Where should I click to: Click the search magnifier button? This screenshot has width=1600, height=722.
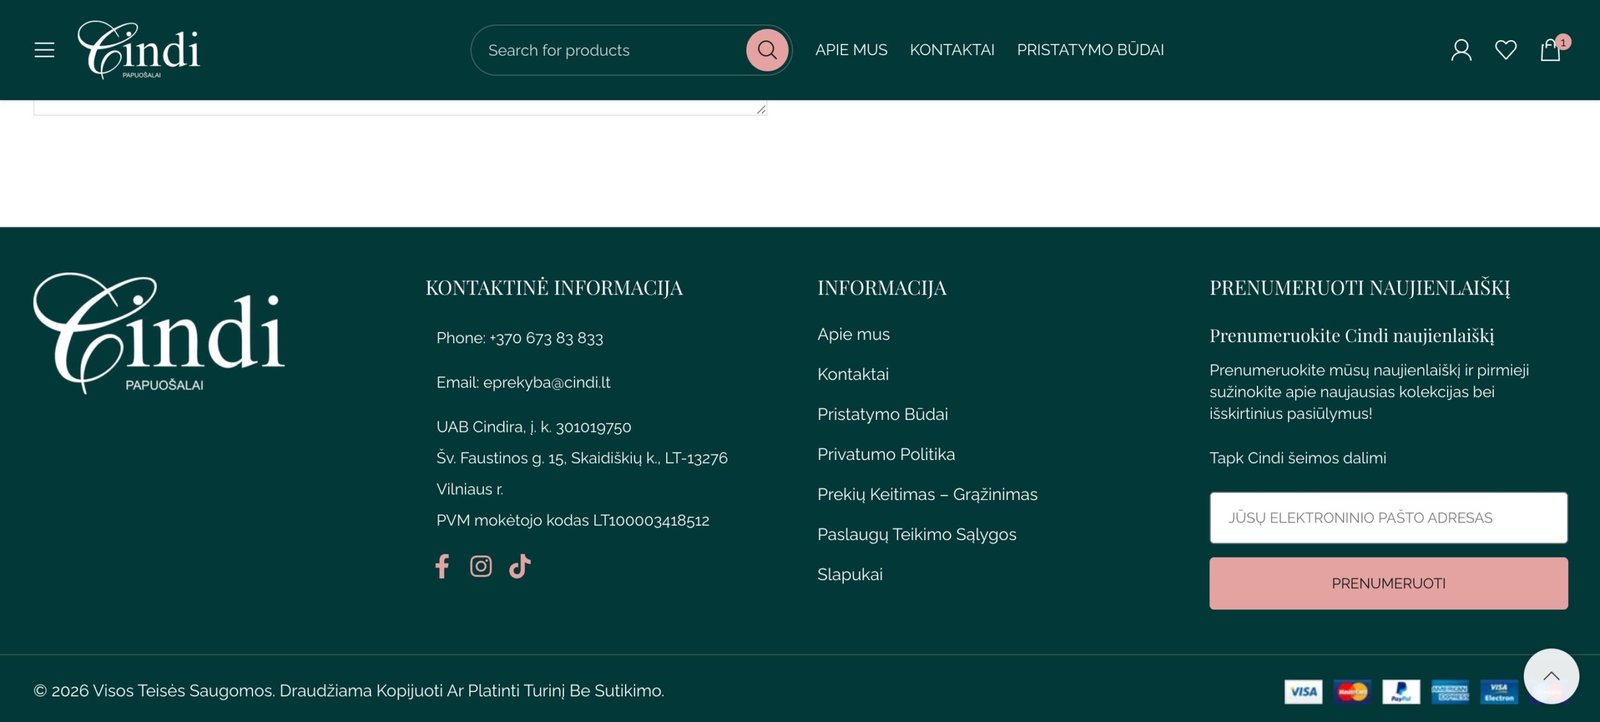(x=767, y=50)
